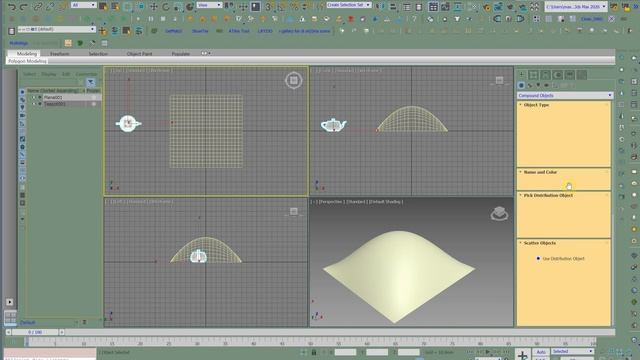This screenshot has width=640, height=360.
Task: Click the X coordinate input field
Action: 345,352
